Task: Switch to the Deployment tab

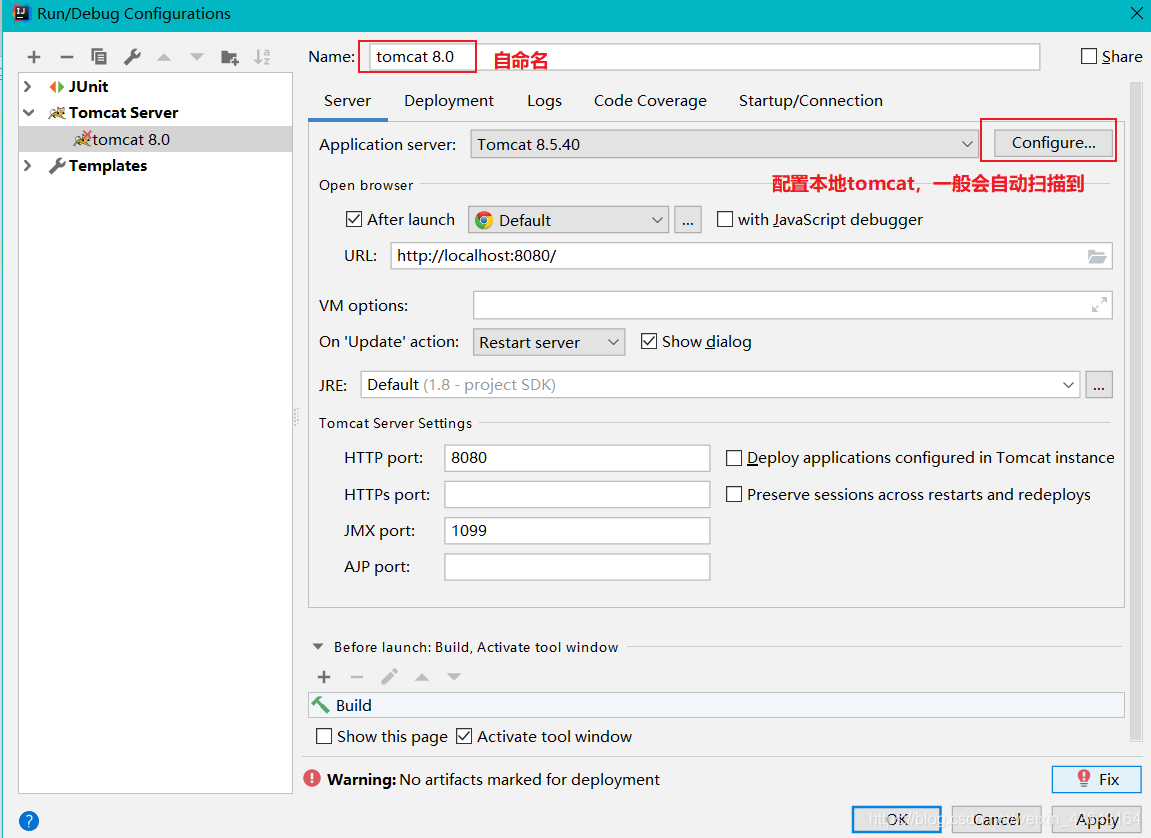Action: pyautogui.click(x=449, y=101)
